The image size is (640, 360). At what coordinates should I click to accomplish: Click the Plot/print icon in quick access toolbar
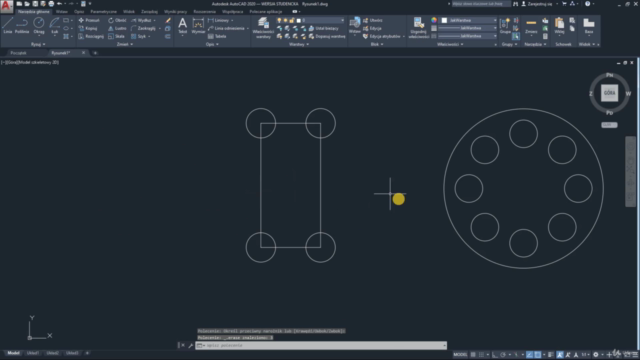tap(51, 4)
